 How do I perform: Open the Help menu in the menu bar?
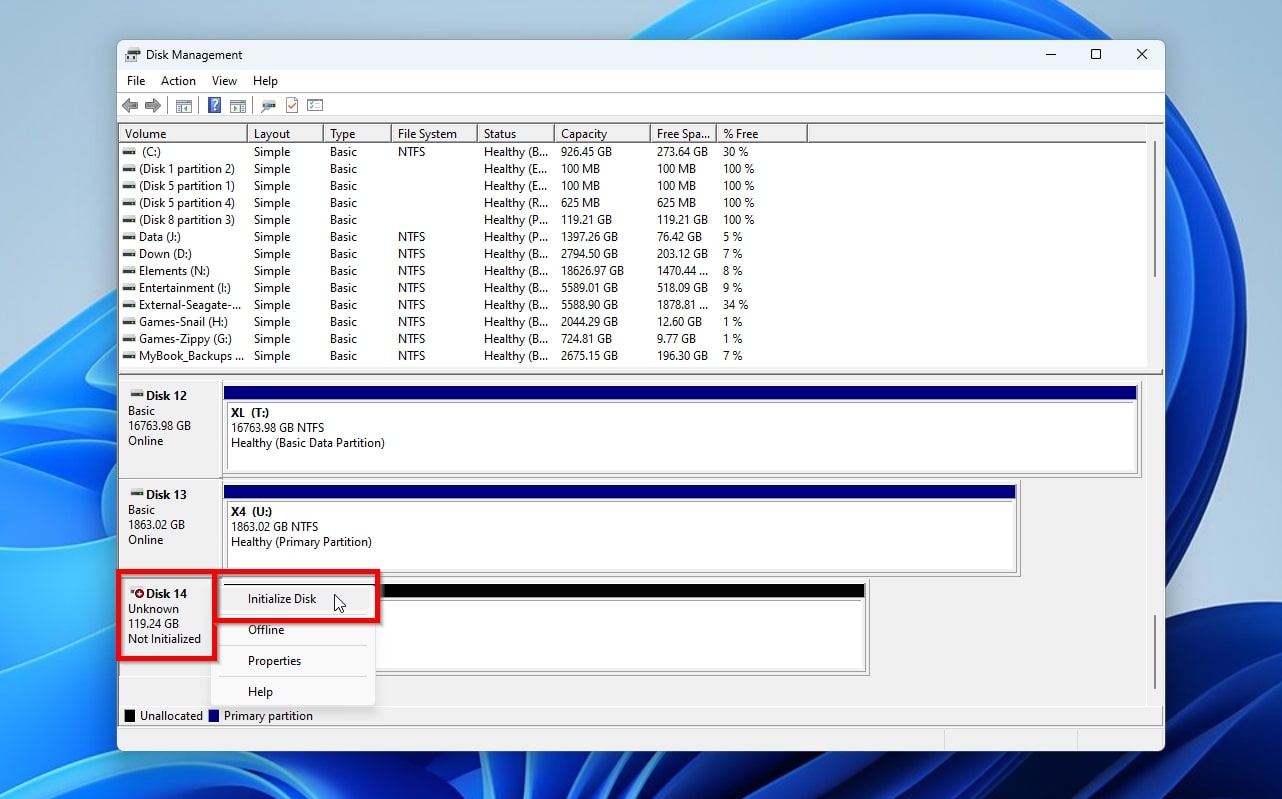point(265,81)
